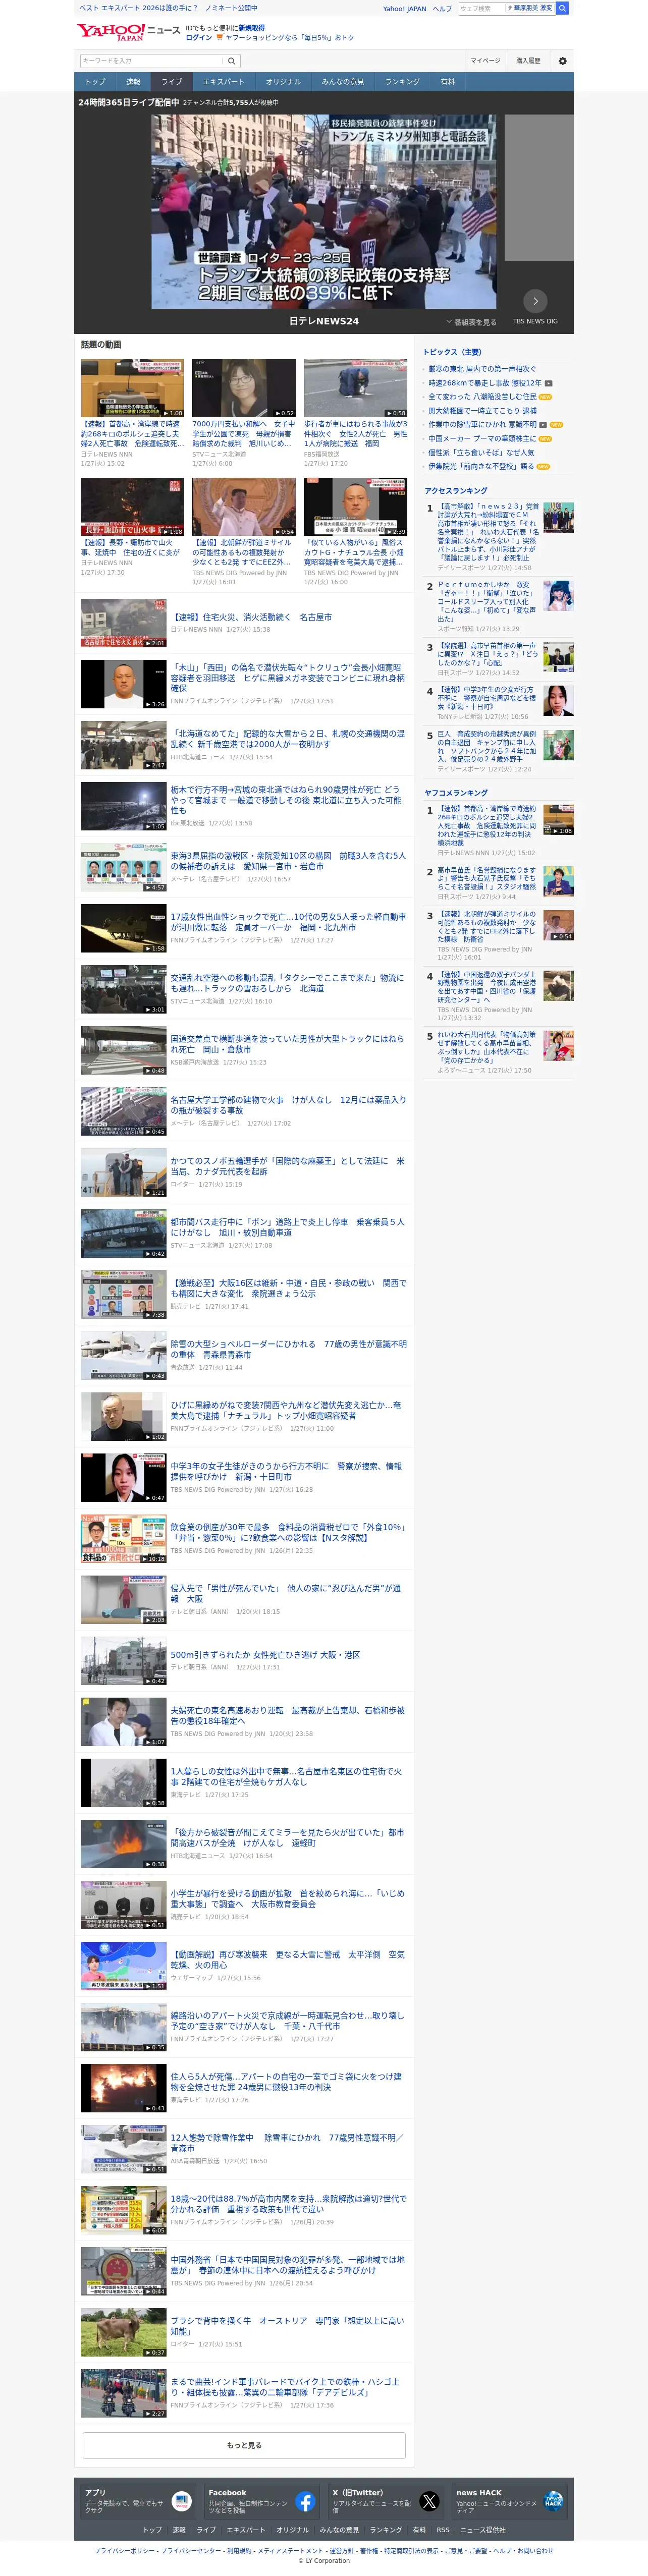Open article 名古屋大学工学部の建物で火事
Viewport: 648px width, 2576px height.
point(288,1104)
